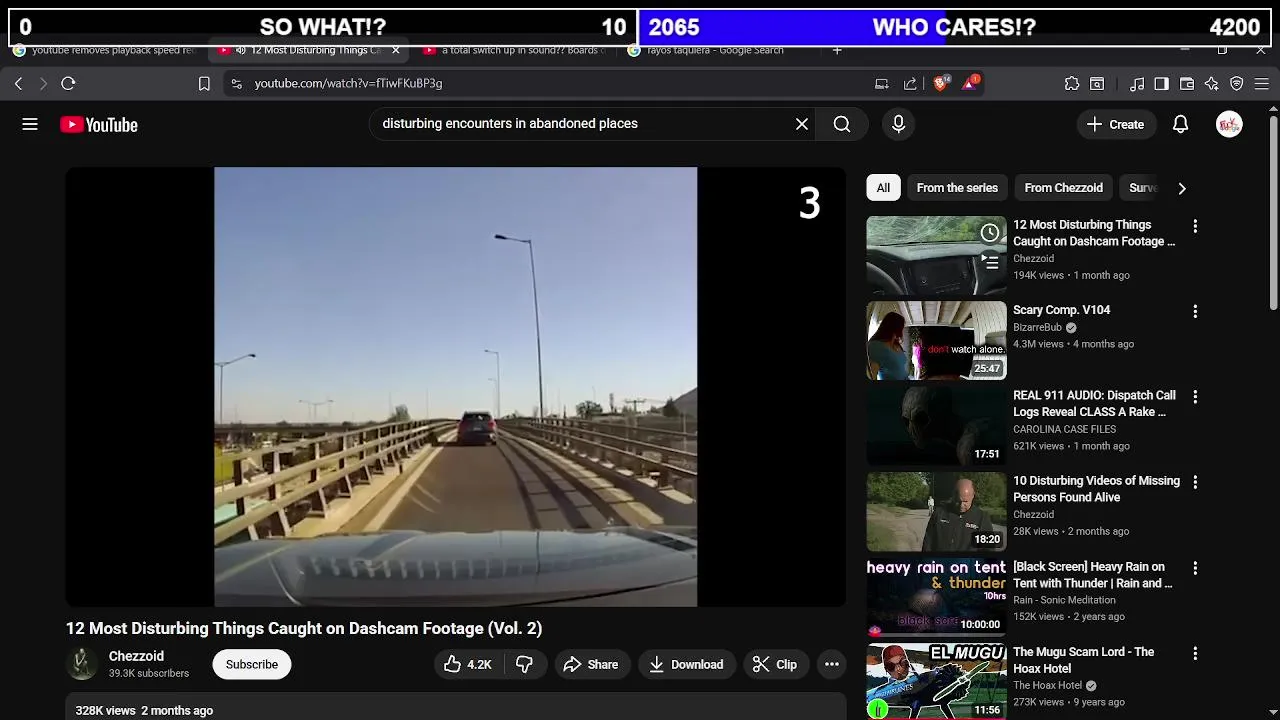The image size is (1280, 720).
Task: Open the Brave main menu hamburger icon
Action: point(1261,84)
